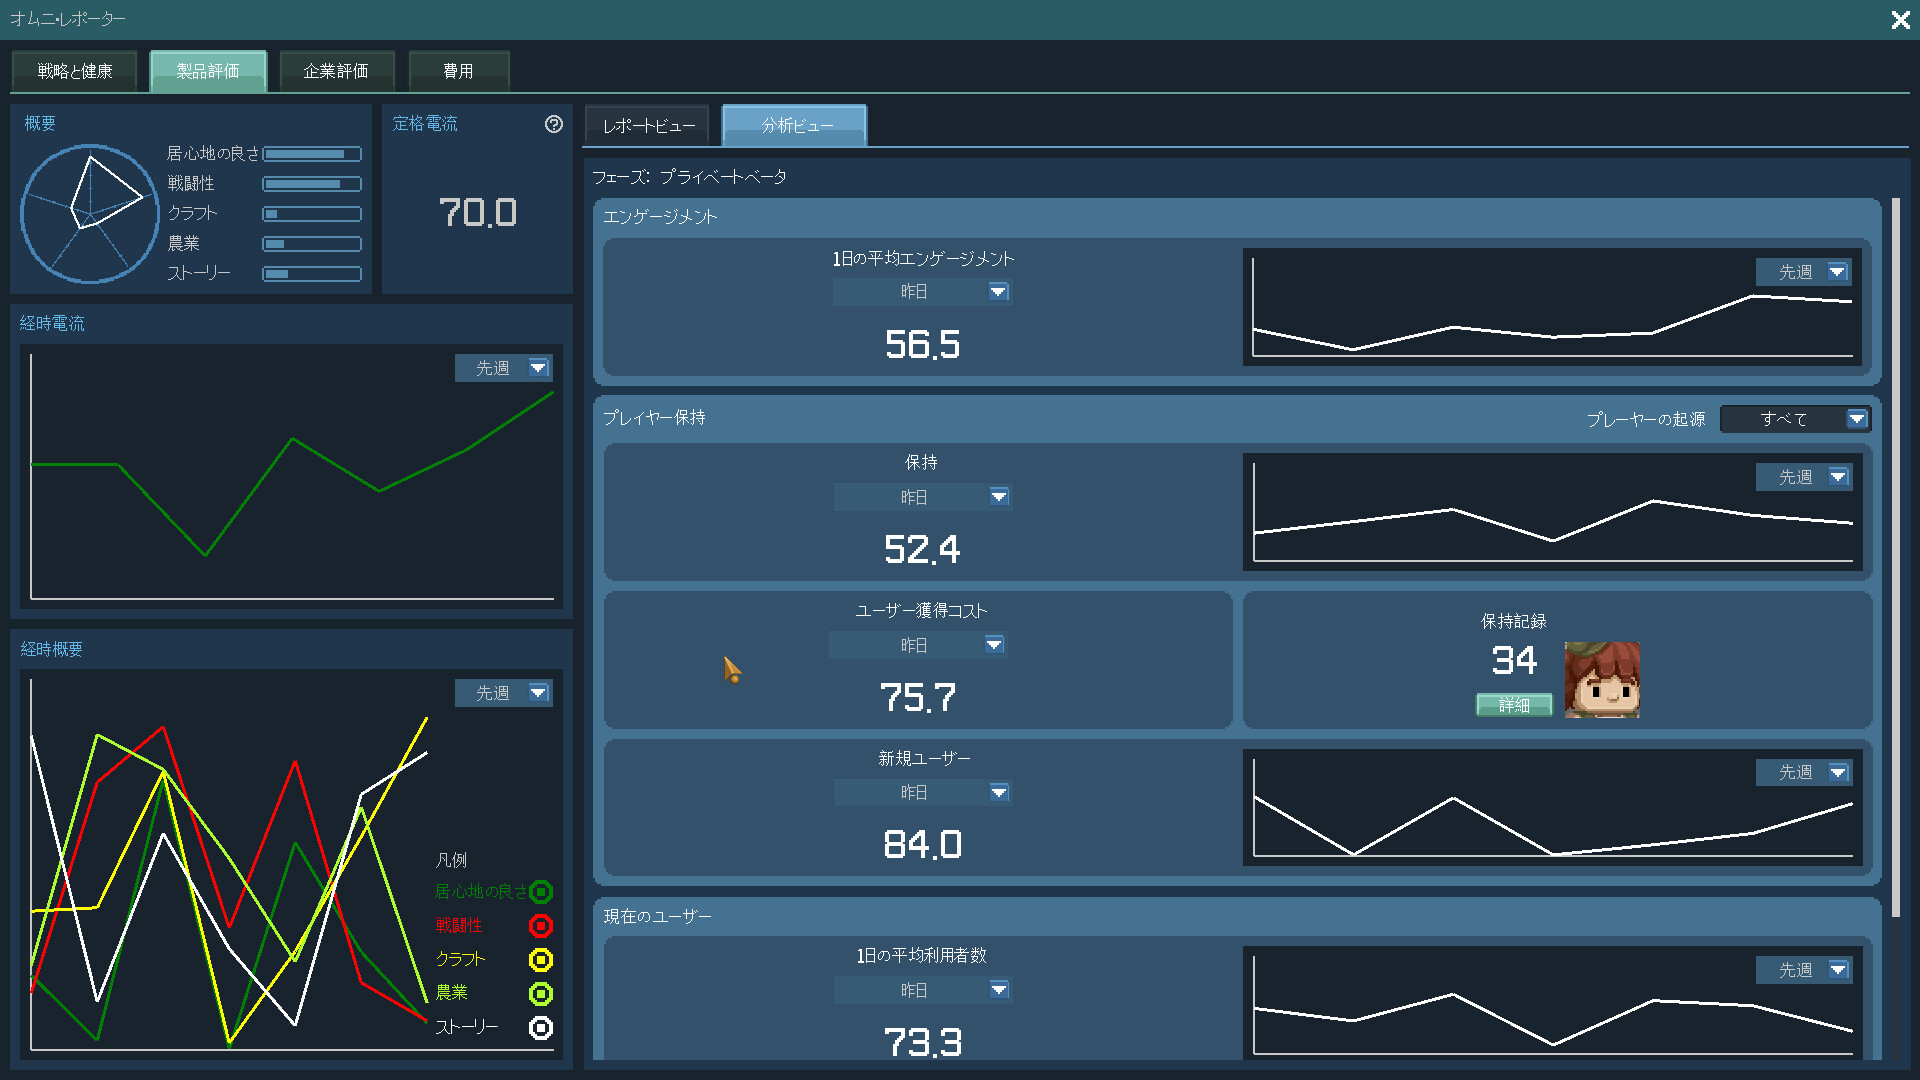Switch to レポートビュー tab
Image resolution: width=1920 pixels, height=1080 pixels.
pyautogui.click(x=648, y=126)
